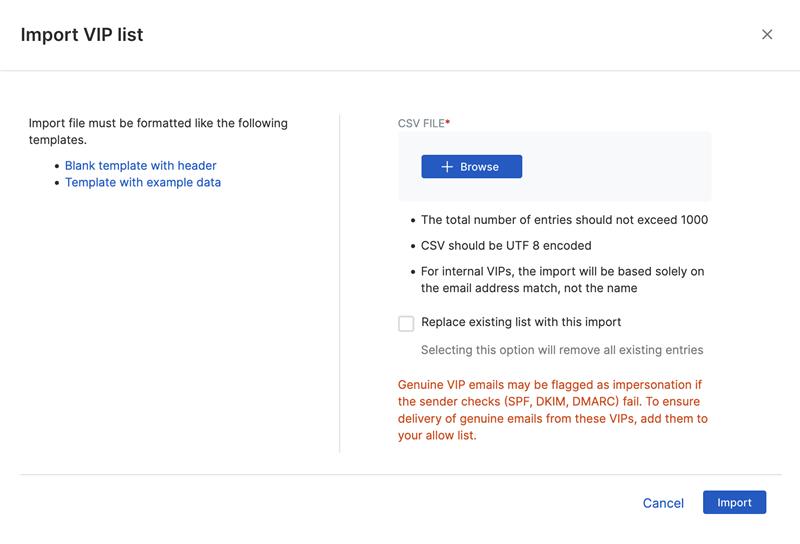This screenshot has width=800, height=544.
Task: Click the red required asterisk
Action: (x=448, y=122)
